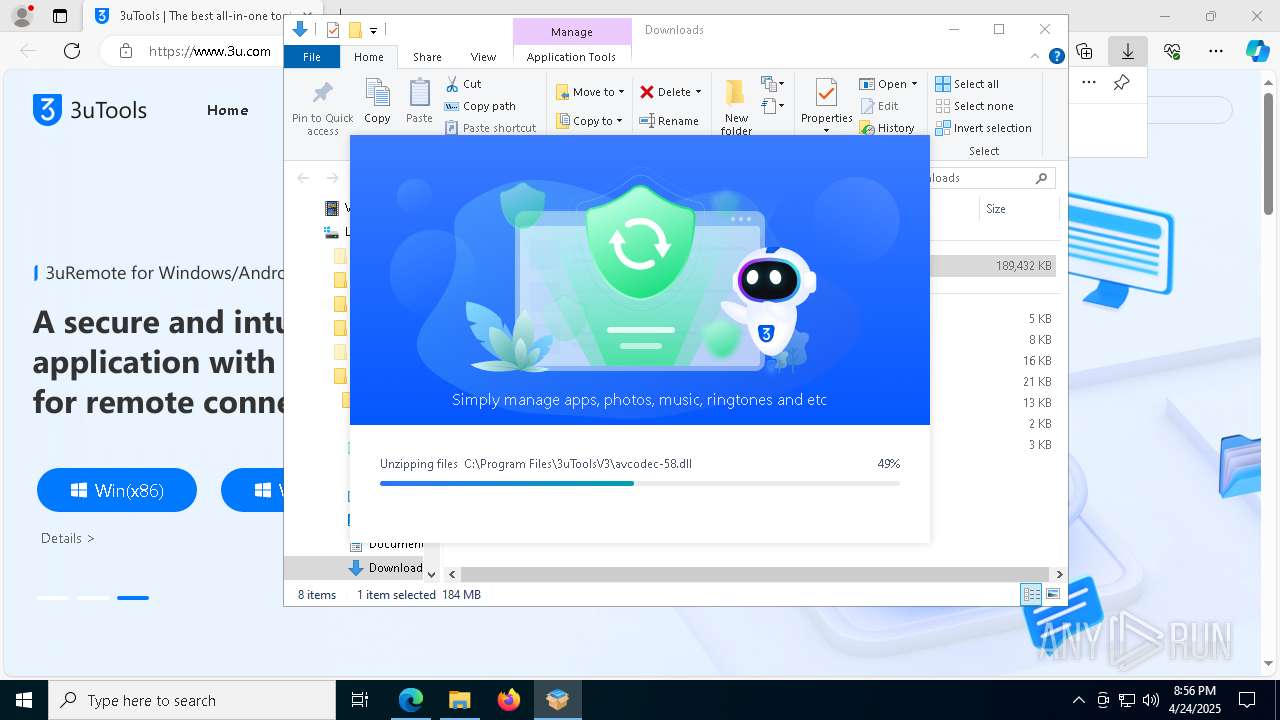Create a New folder from the ribbon

pos(736,107)
